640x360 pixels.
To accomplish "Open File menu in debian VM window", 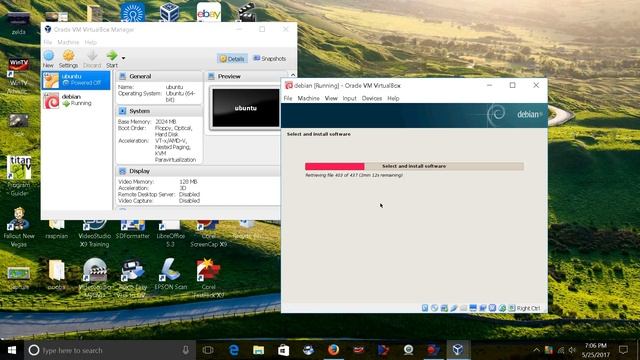I will pos(288,98).
